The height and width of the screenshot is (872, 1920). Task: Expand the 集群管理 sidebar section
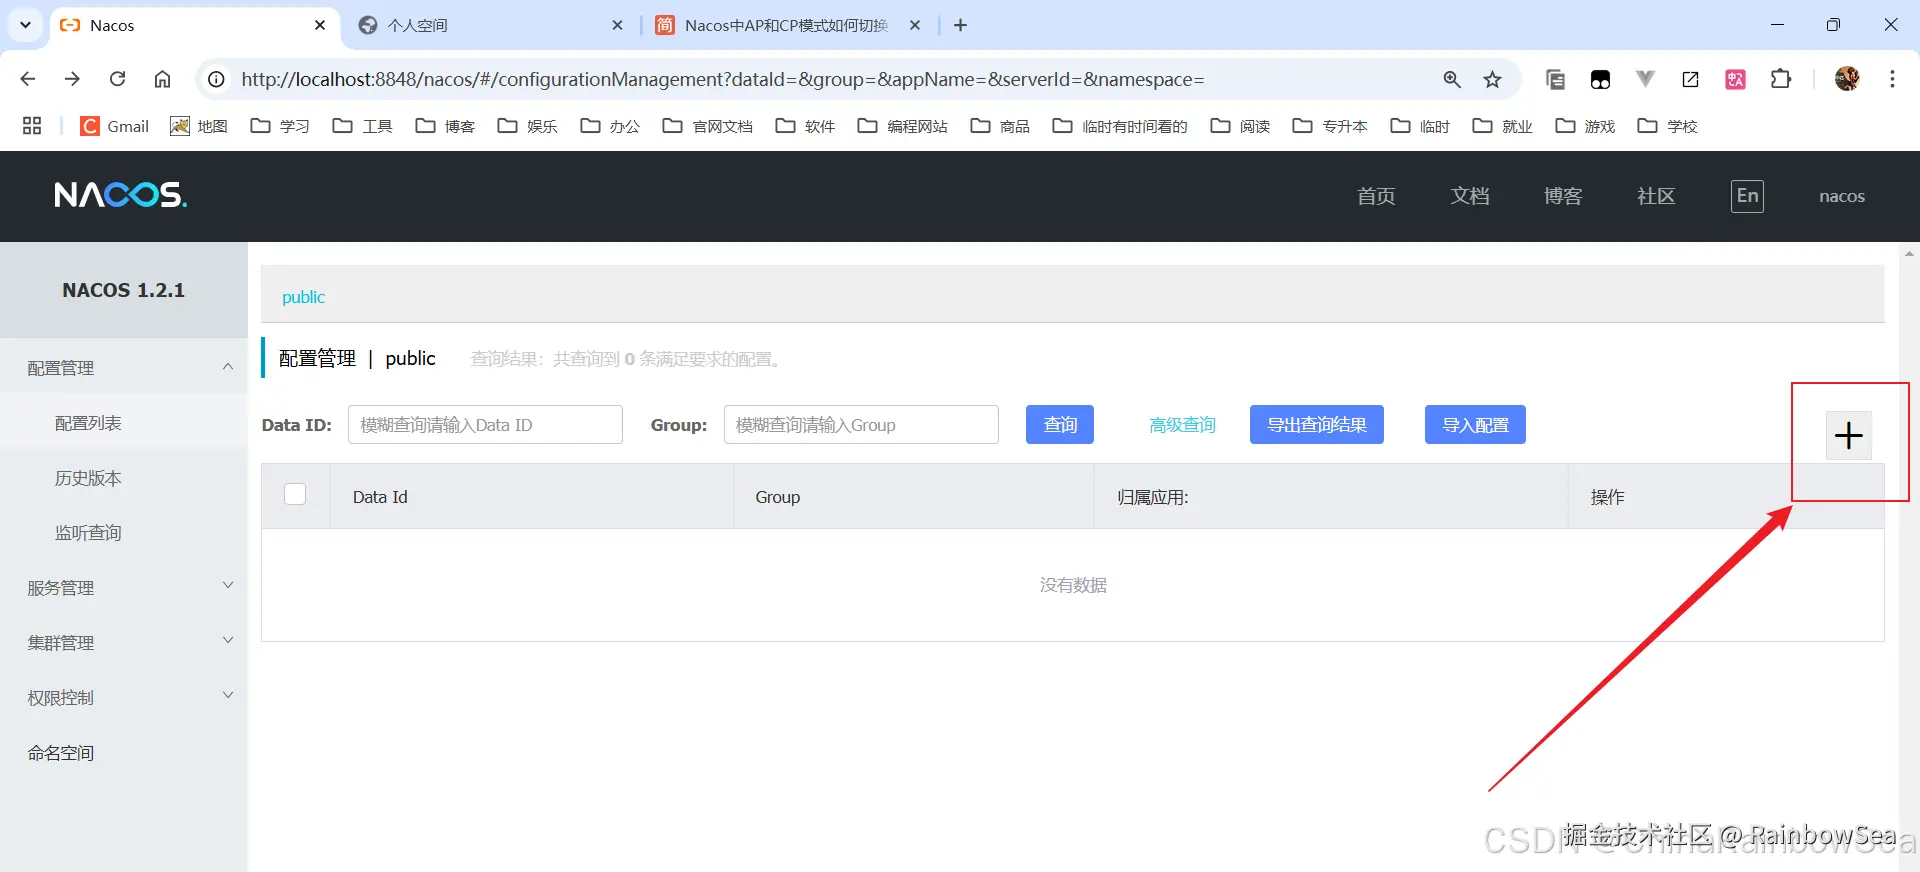(124, 643)
